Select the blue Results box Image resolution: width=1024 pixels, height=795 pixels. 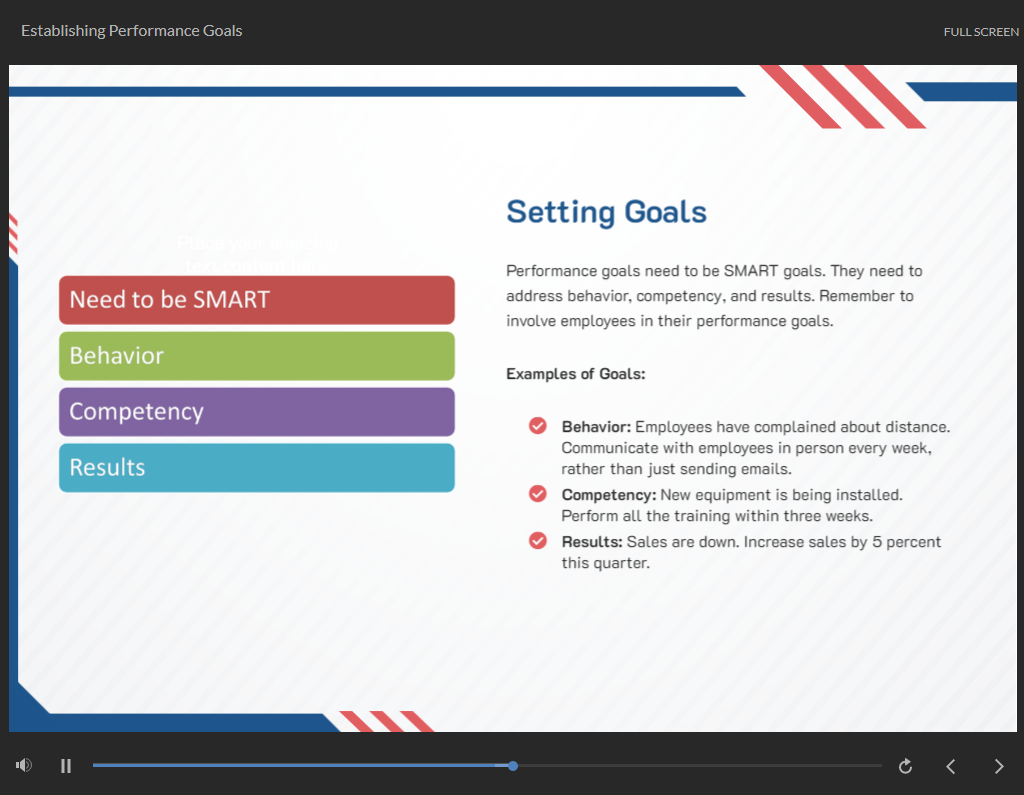coord(257,468)
